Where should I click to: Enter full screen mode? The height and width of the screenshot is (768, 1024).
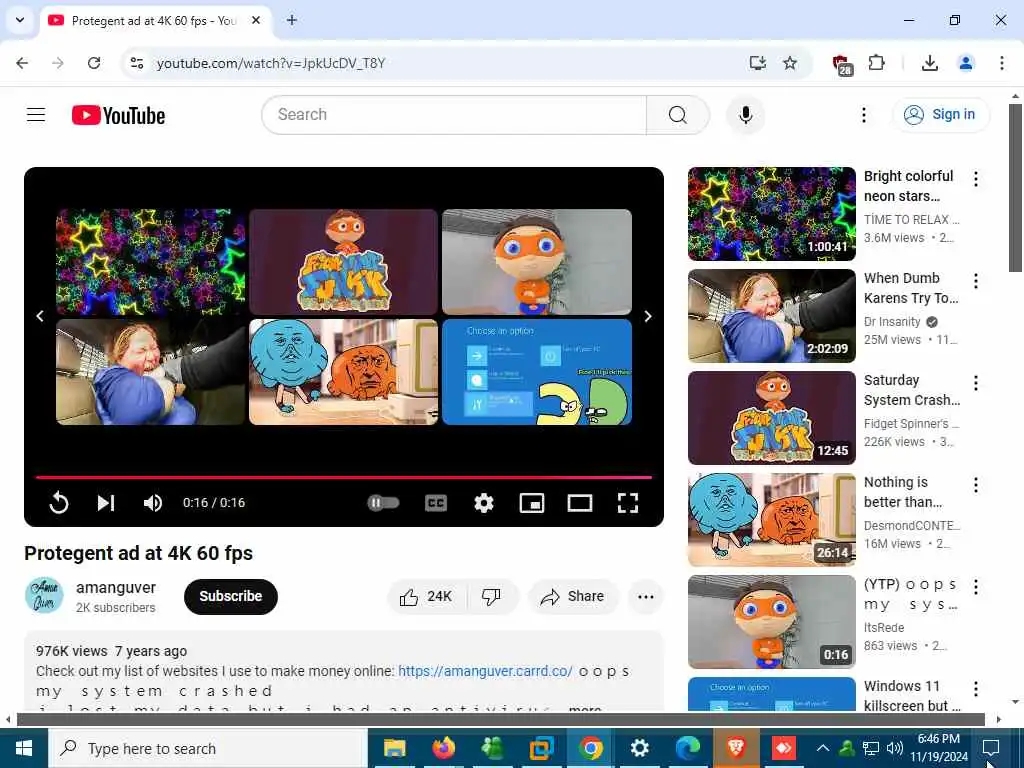(628, 503)
